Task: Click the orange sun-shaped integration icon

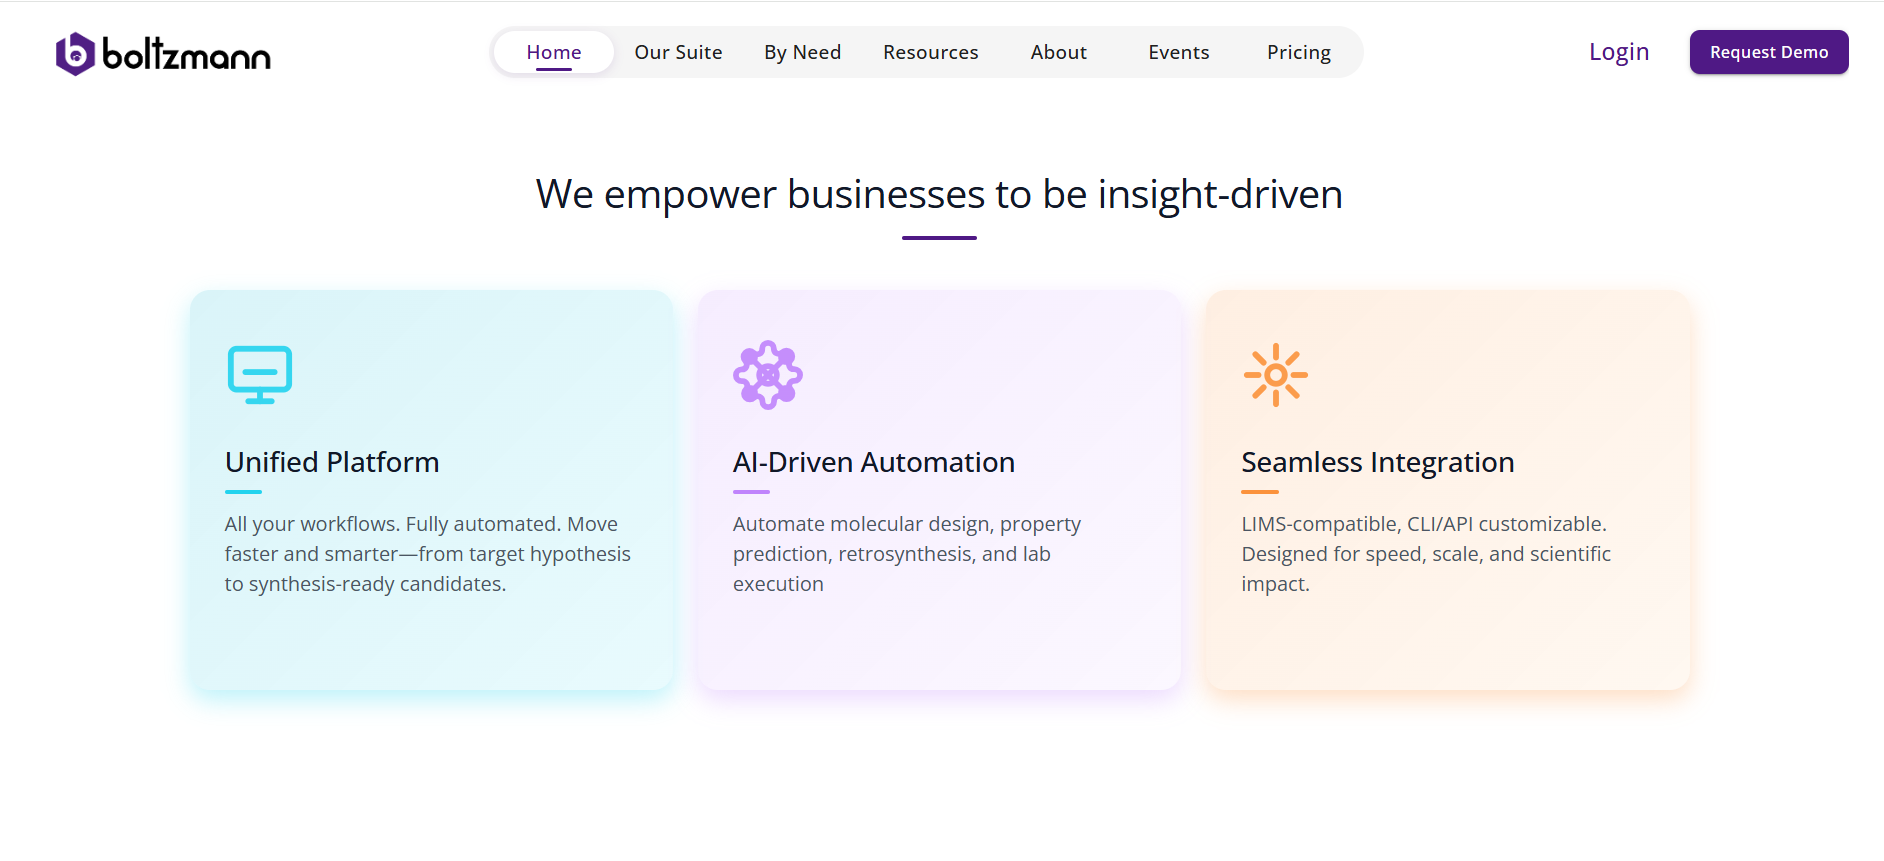Action: [x=1276, y=375]
